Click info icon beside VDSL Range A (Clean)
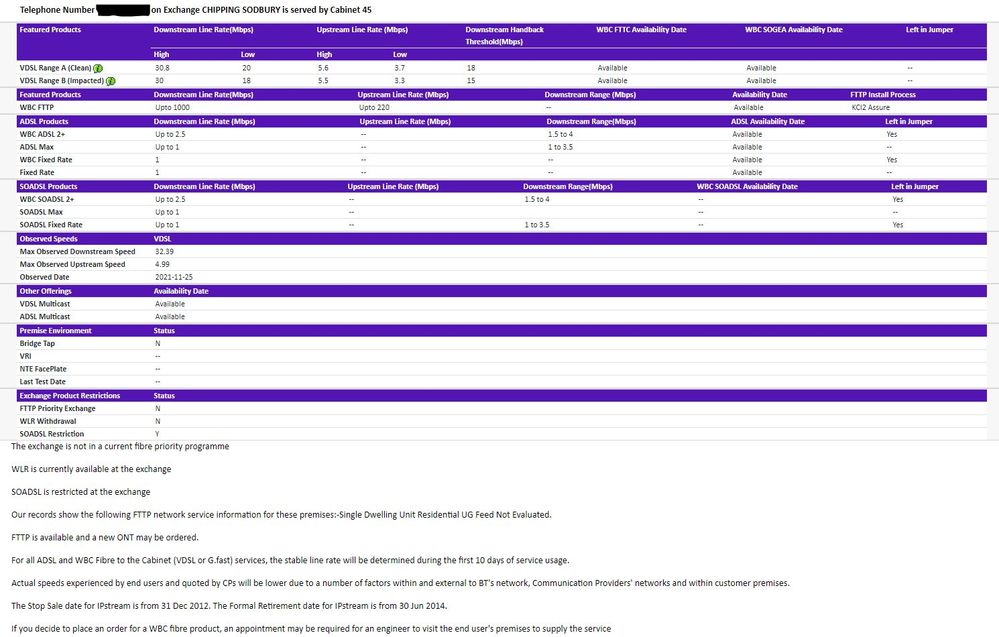The width and height of the screenshot is (999, 637). click(98, 67)
